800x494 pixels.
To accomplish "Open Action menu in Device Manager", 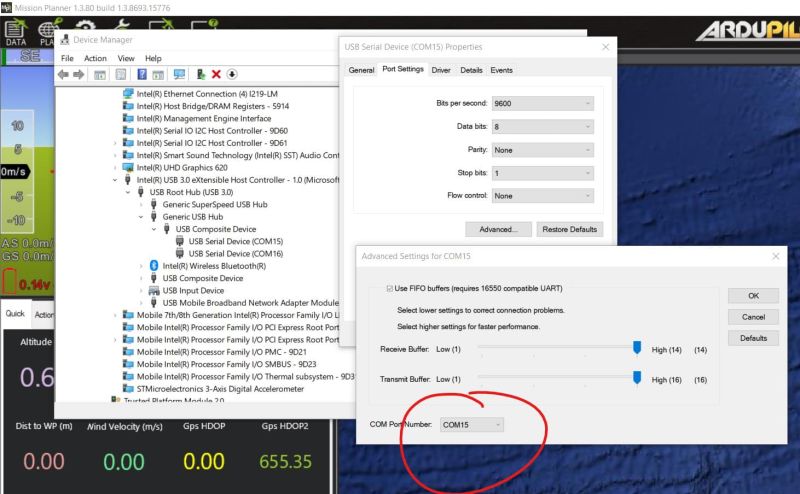I will coord(95,58).
